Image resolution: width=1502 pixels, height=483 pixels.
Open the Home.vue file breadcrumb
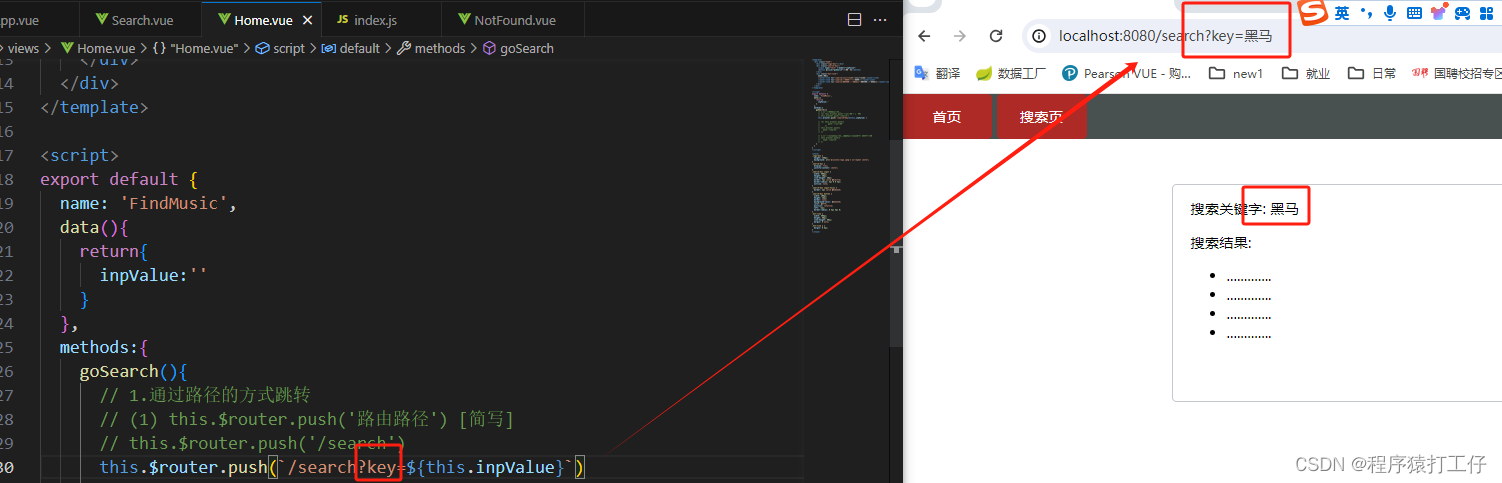click(x=97, y=48)
